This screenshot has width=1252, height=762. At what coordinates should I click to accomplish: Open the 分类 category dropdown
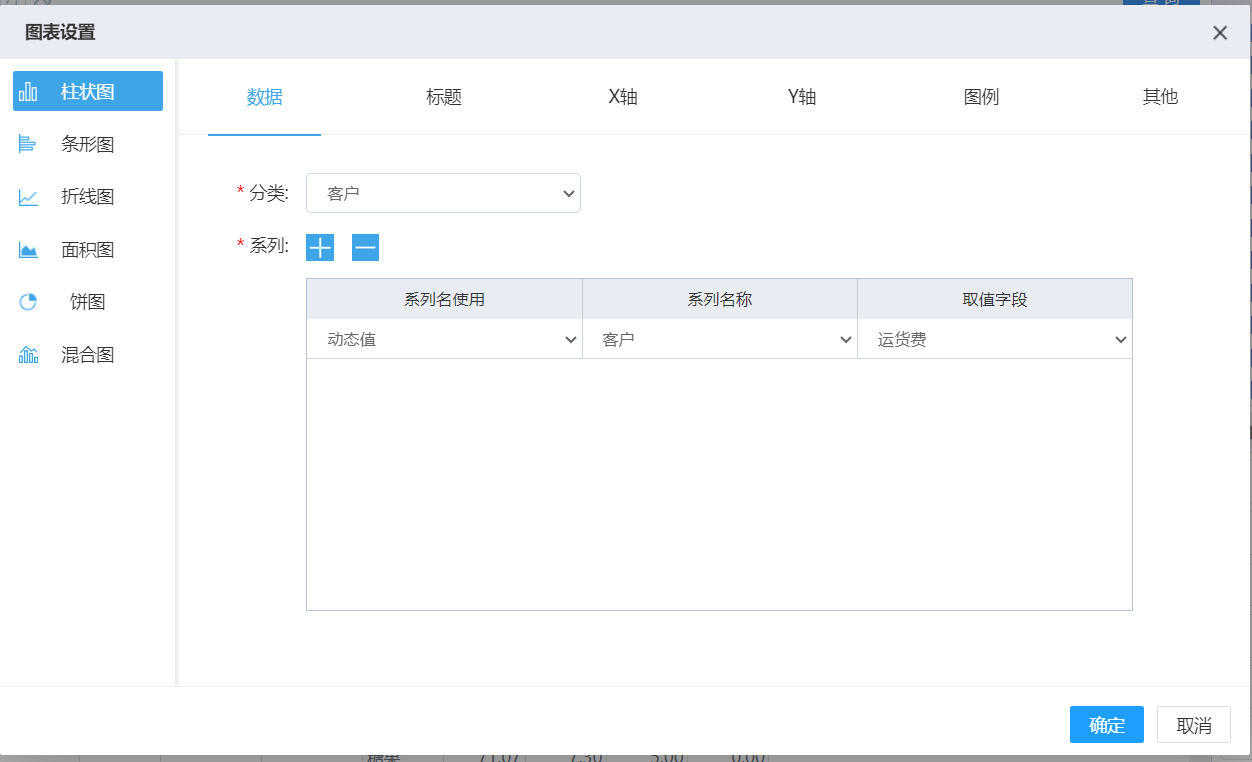[x=443, y=193]
